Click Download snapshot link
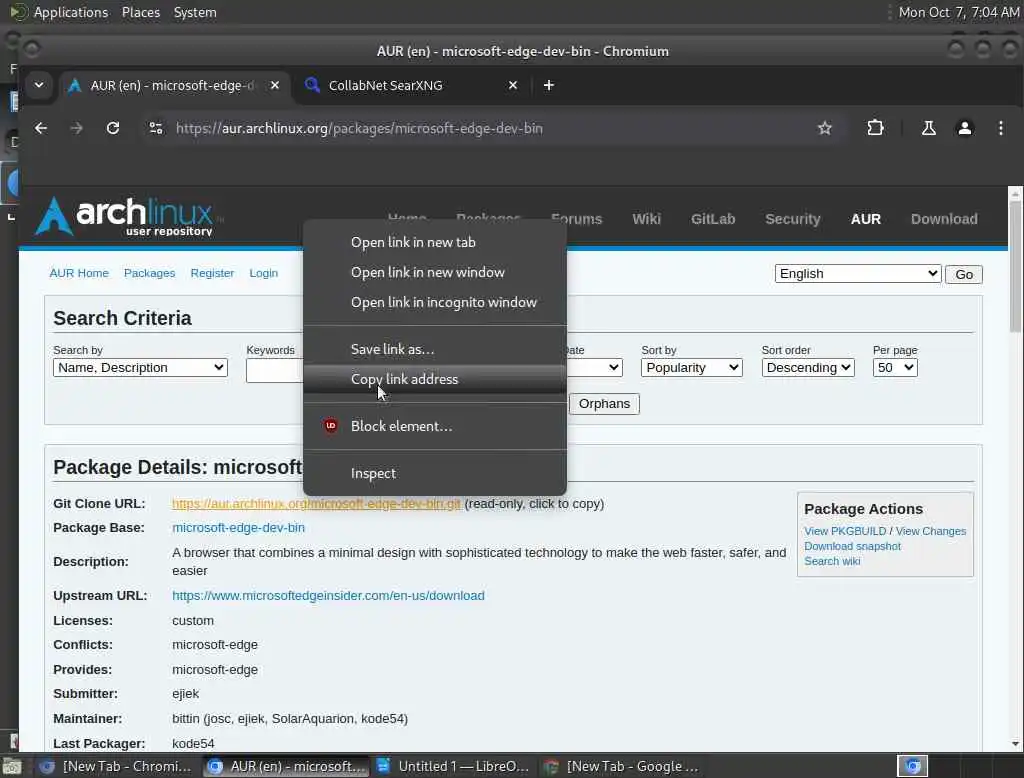The image size is (1024, 778). click(852, 546)
